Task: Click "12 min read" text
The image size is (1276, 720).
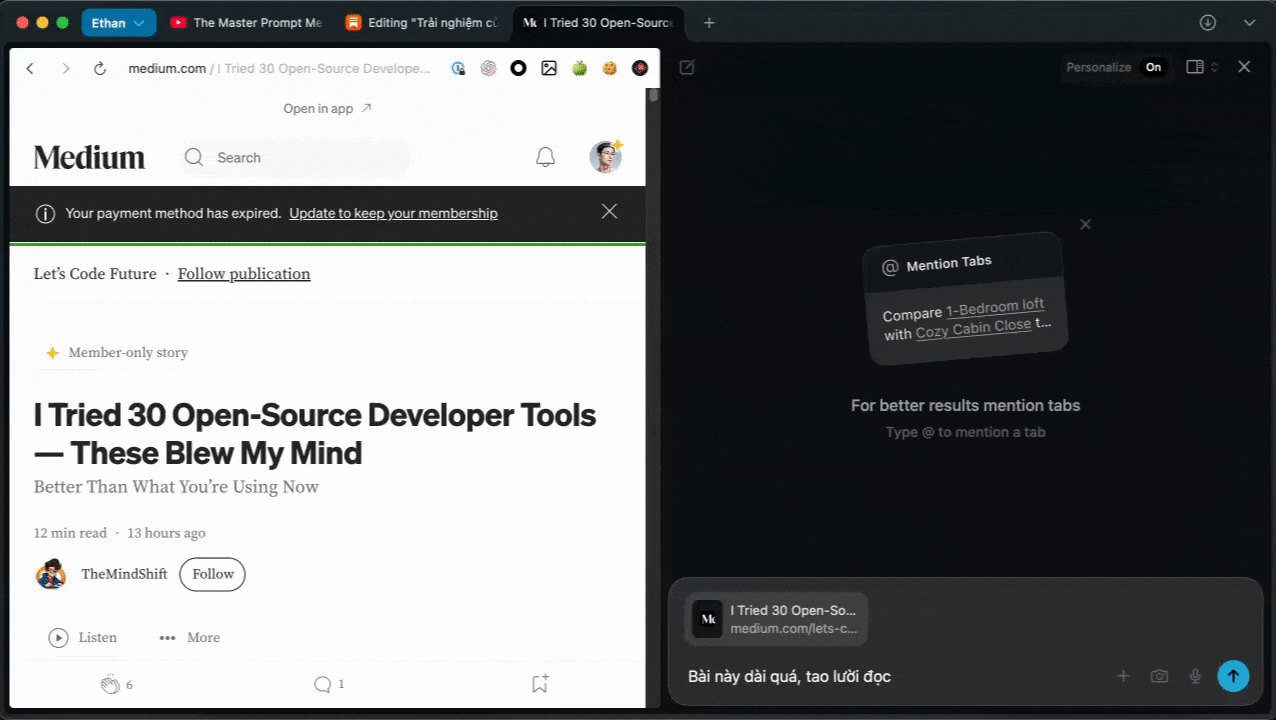Action: coord(70,533)
